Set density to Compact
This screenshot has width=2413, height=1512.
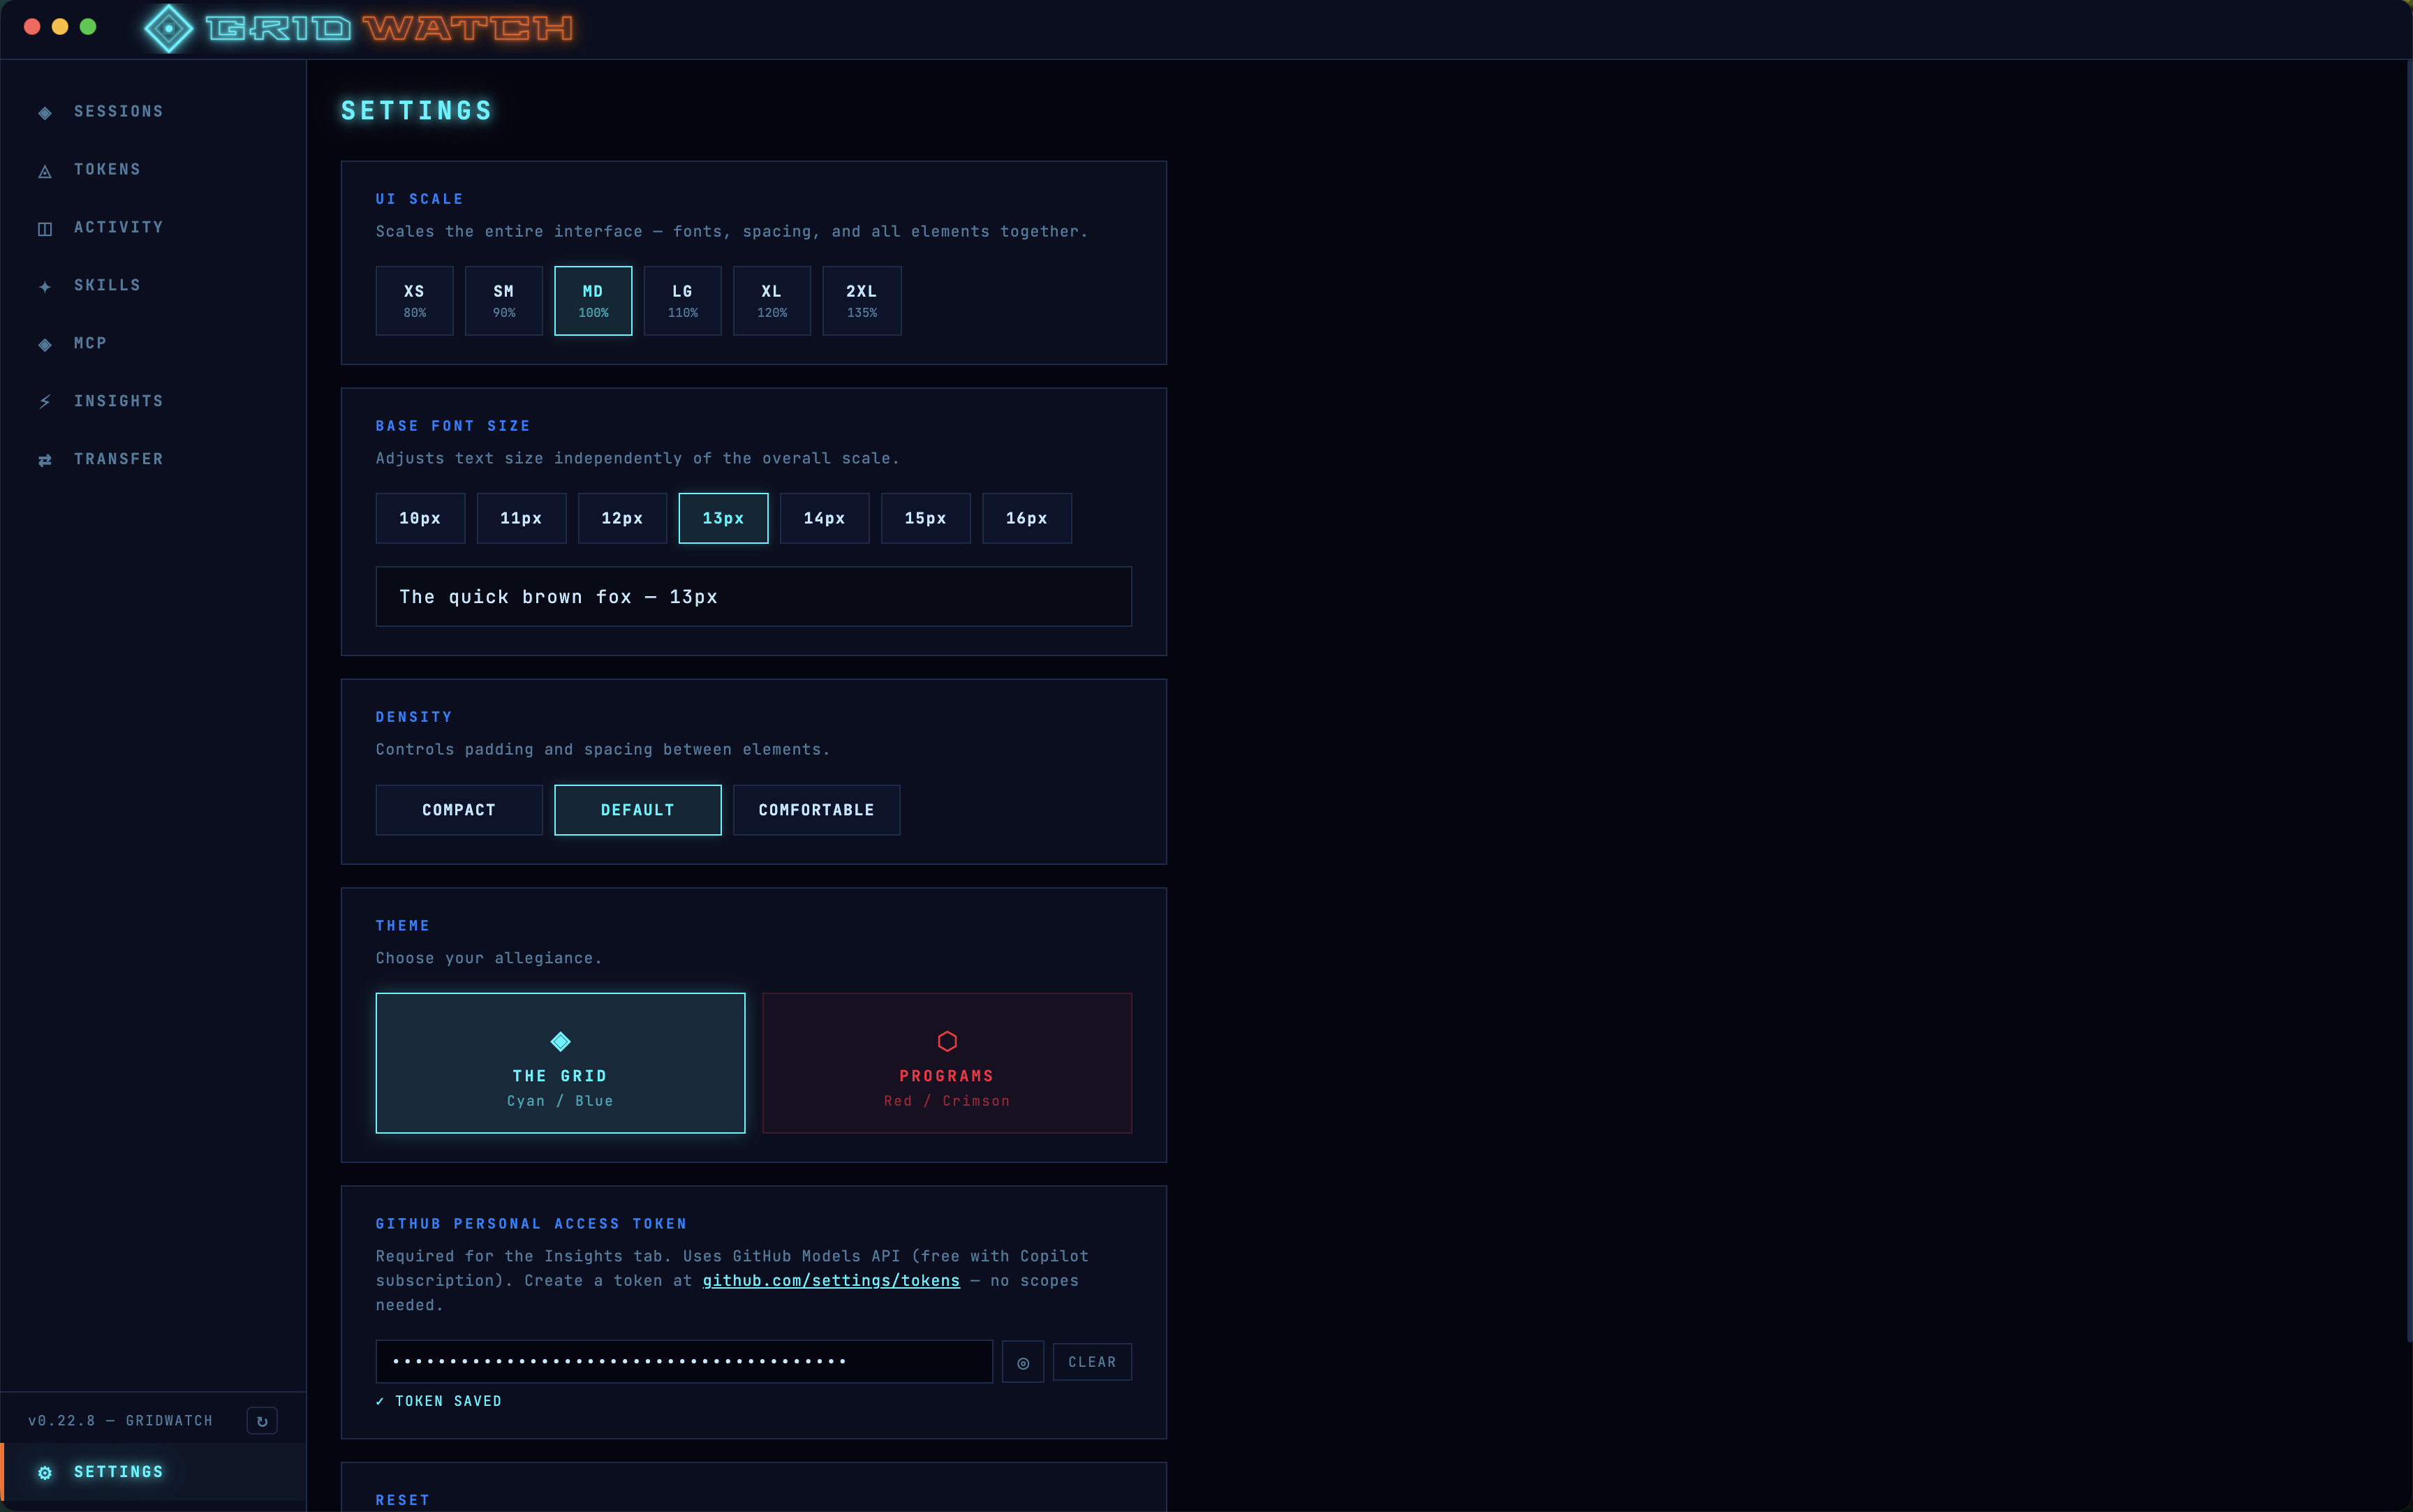click(x=459, y=810)
